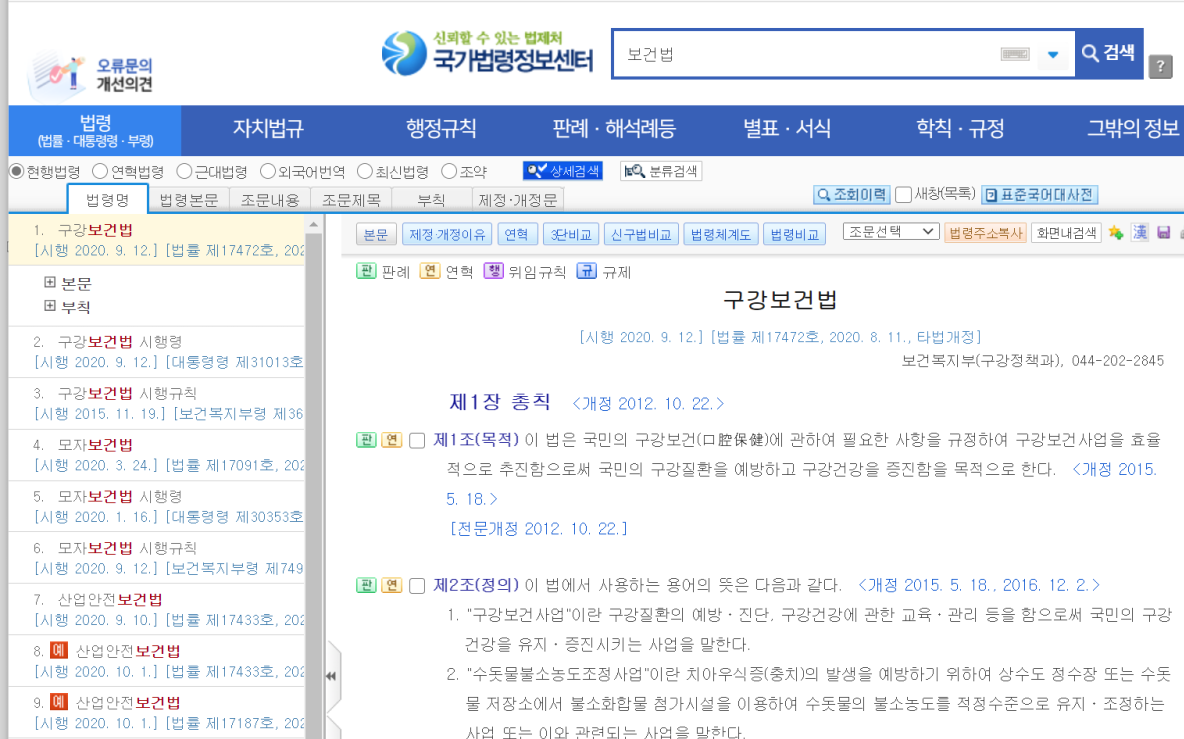This screenshot has width=1184, height=739.
Task: Switch to the 법령본문 tab
Action: [x=189, y=200]
